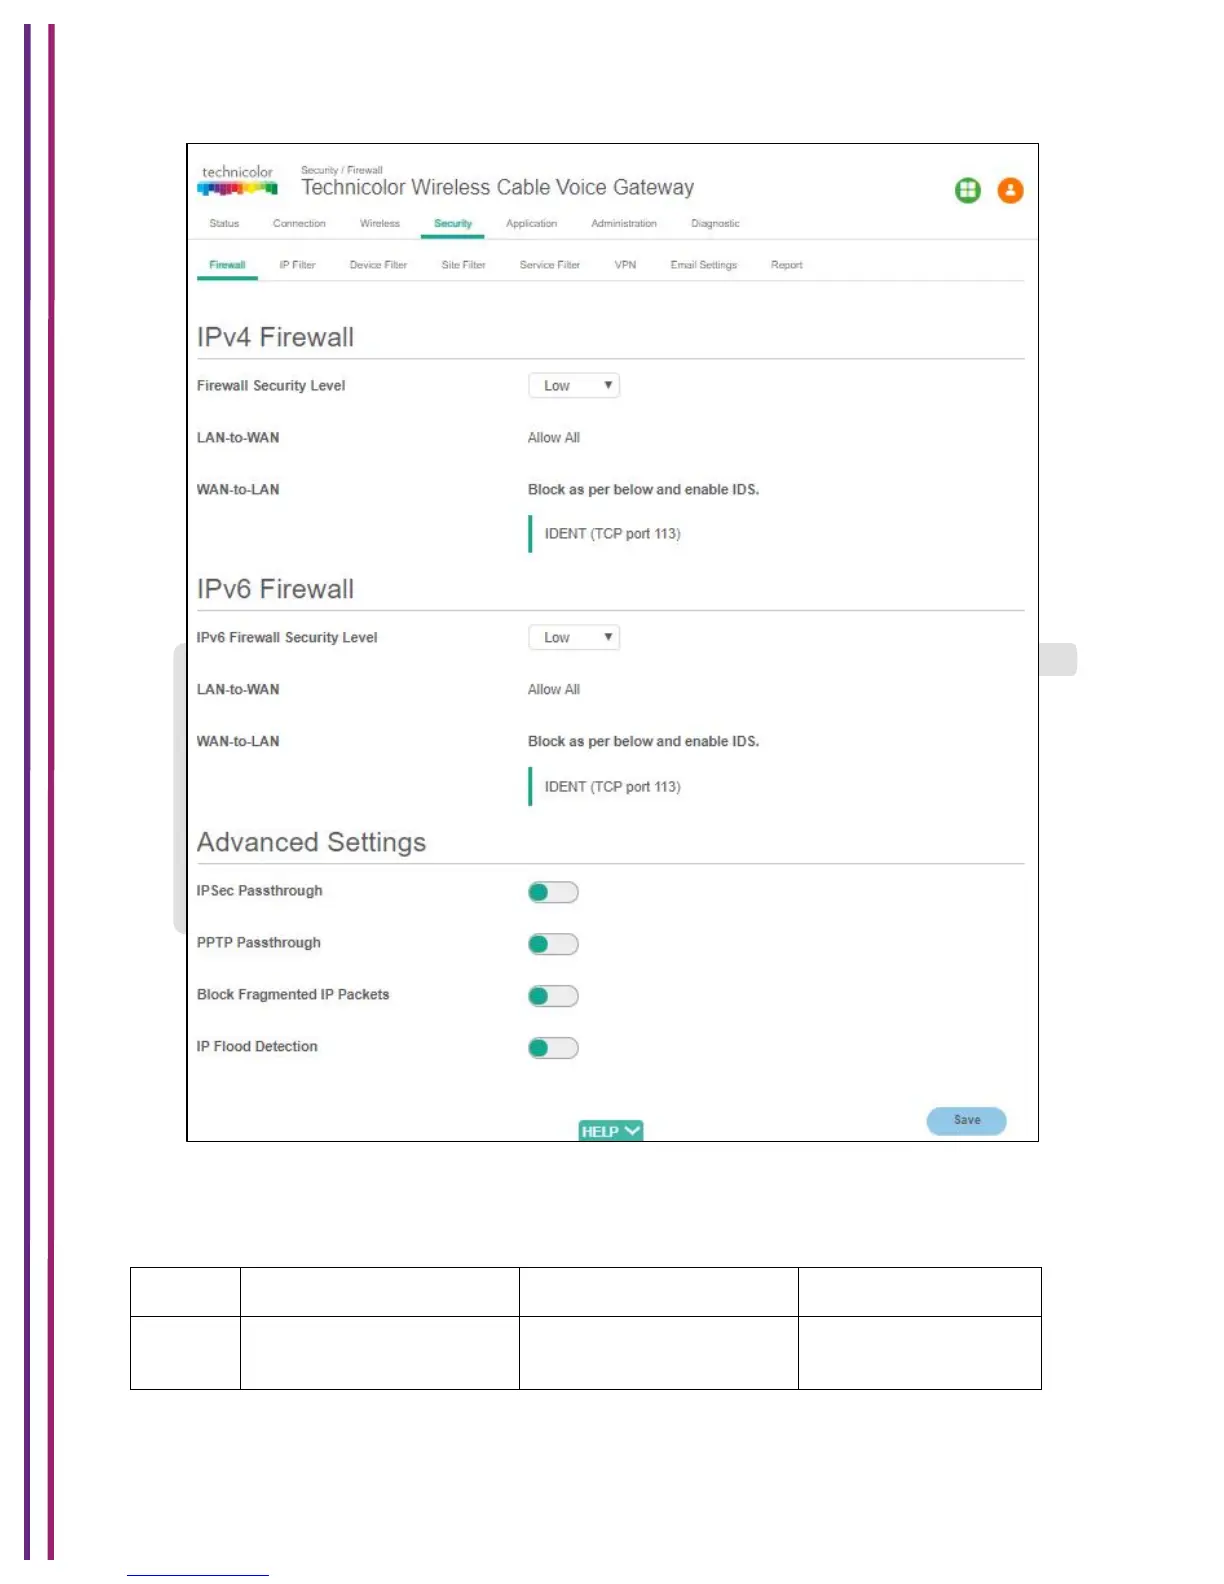Click the Save button
Screen dimensions: 1224x1584
click(967, 1121)
